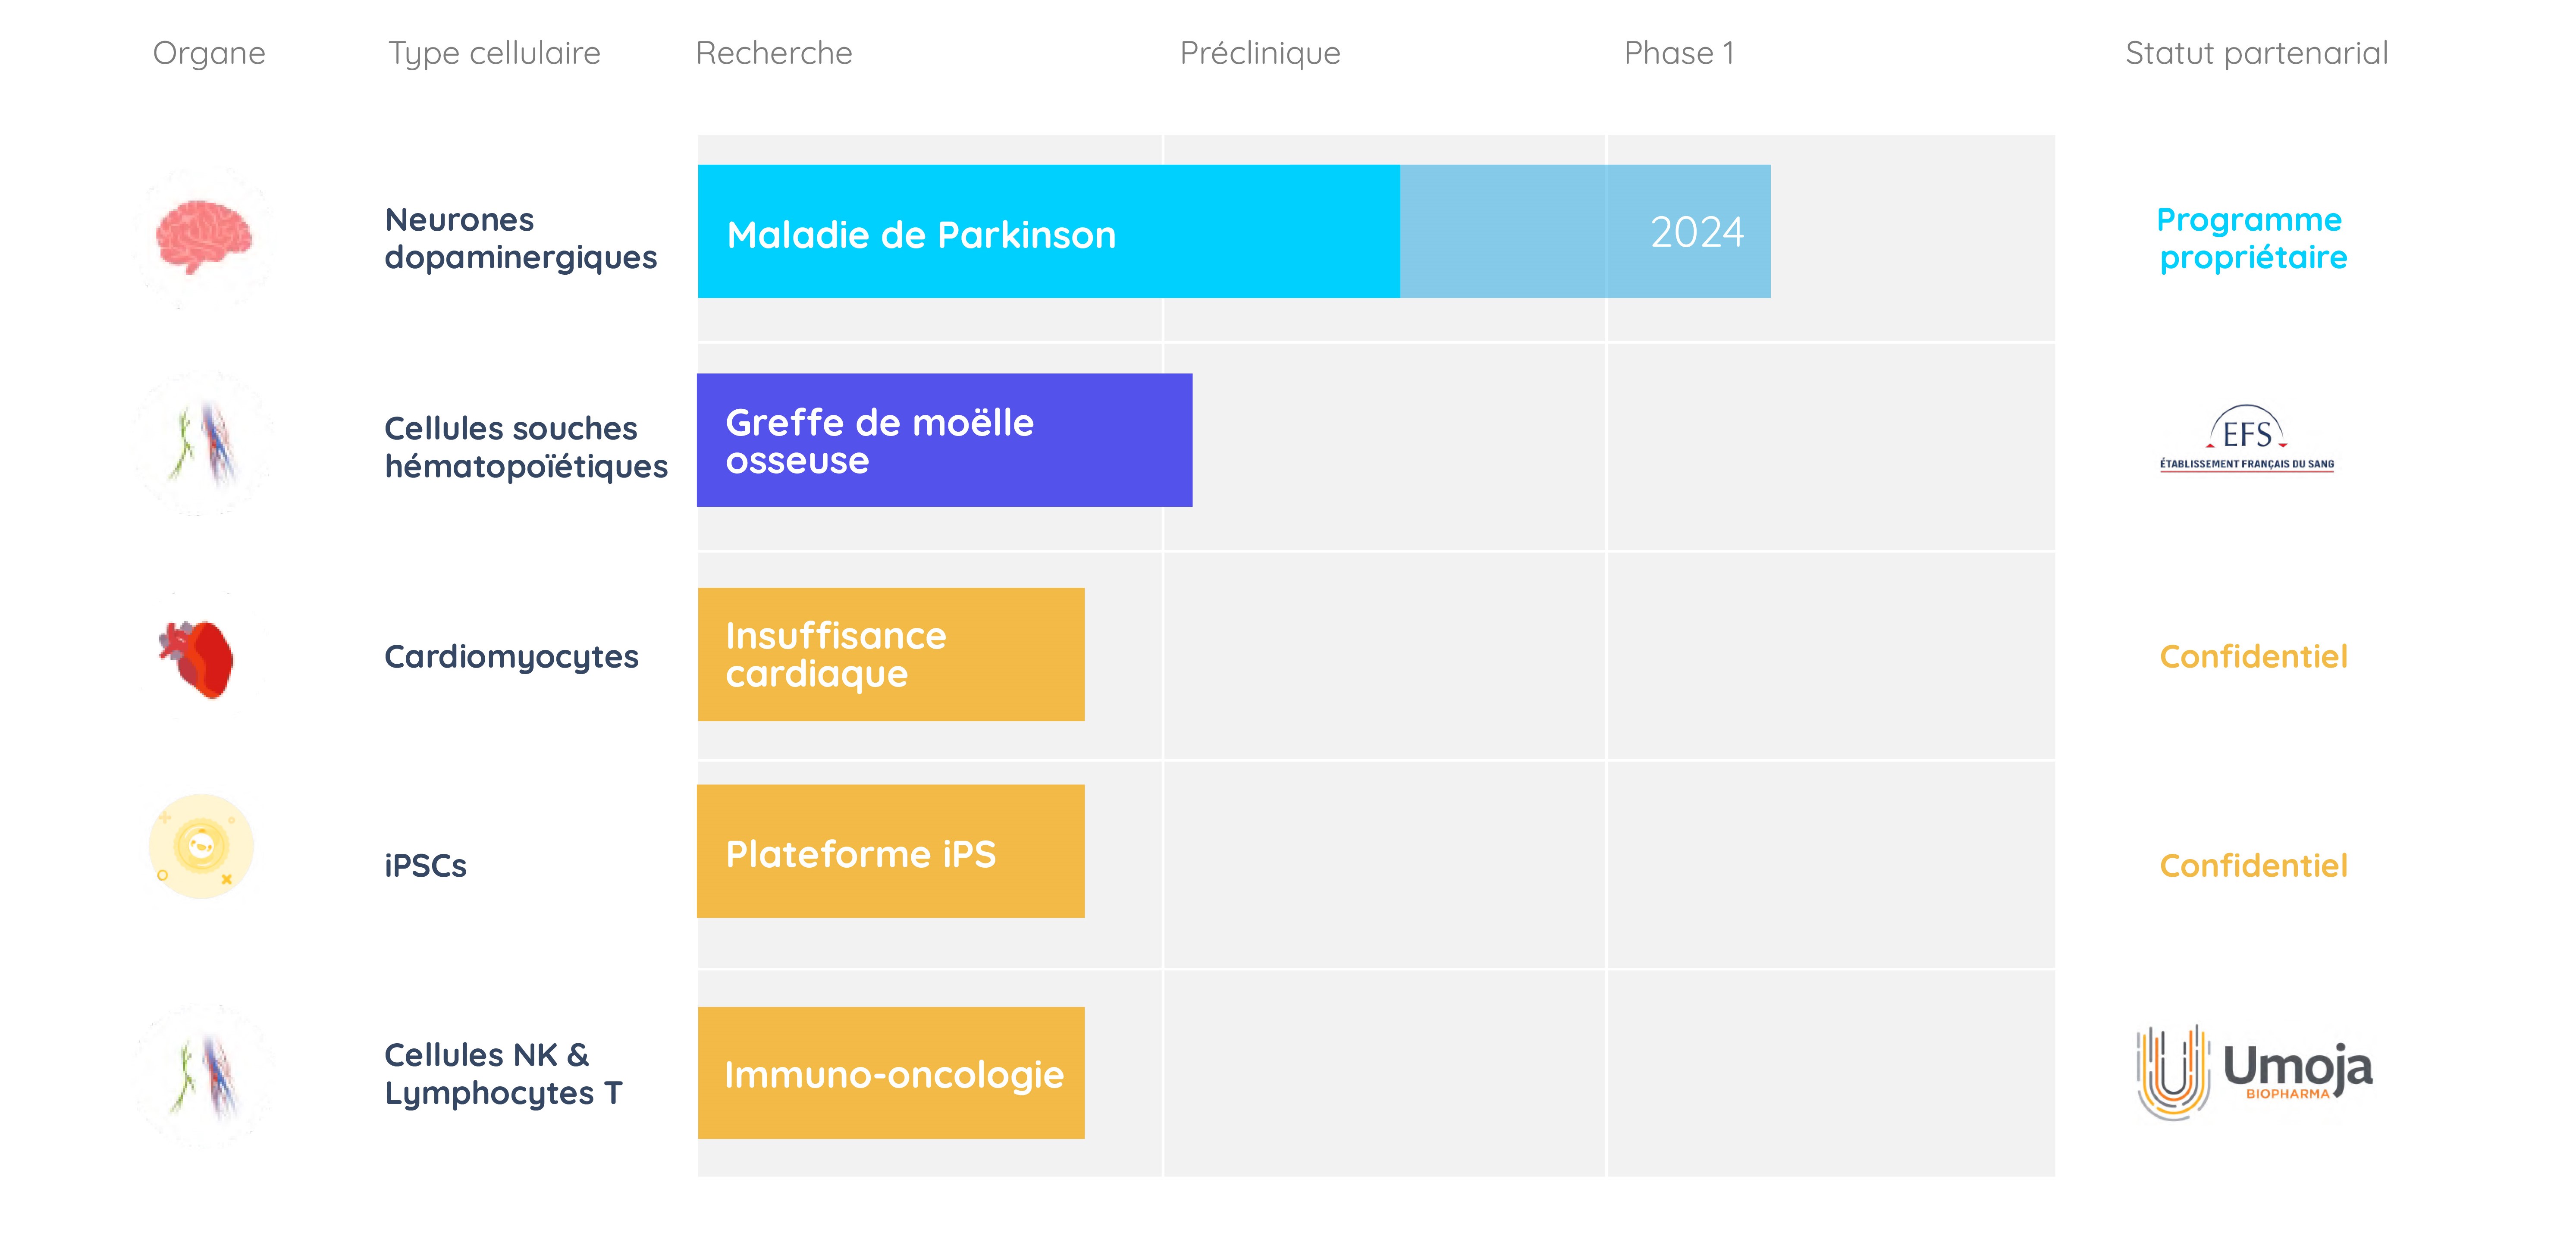
Task: Select the Immuno-oncologie bar
Action: click(x=891, y=1073)
